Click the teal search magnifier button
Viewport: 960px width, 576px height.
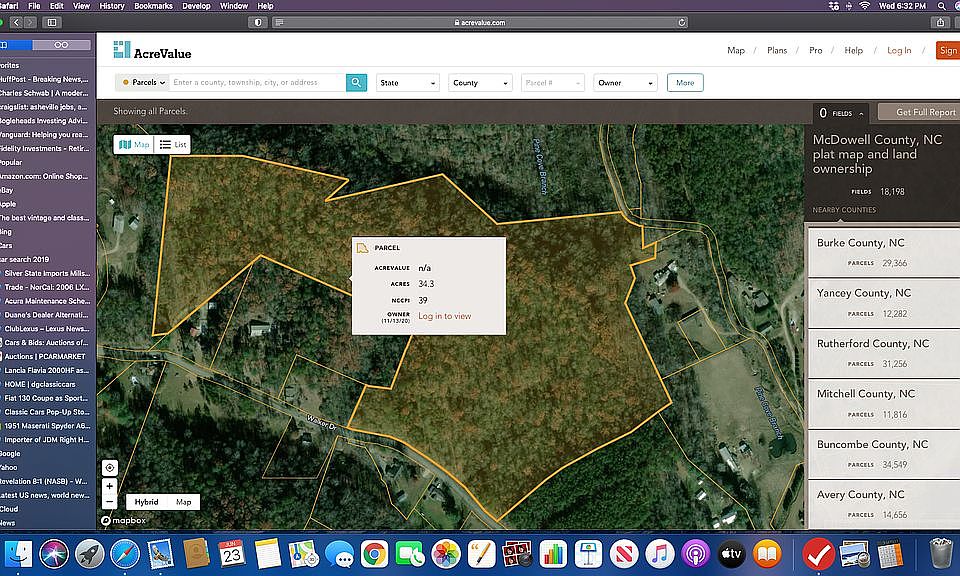pos(356,83)
